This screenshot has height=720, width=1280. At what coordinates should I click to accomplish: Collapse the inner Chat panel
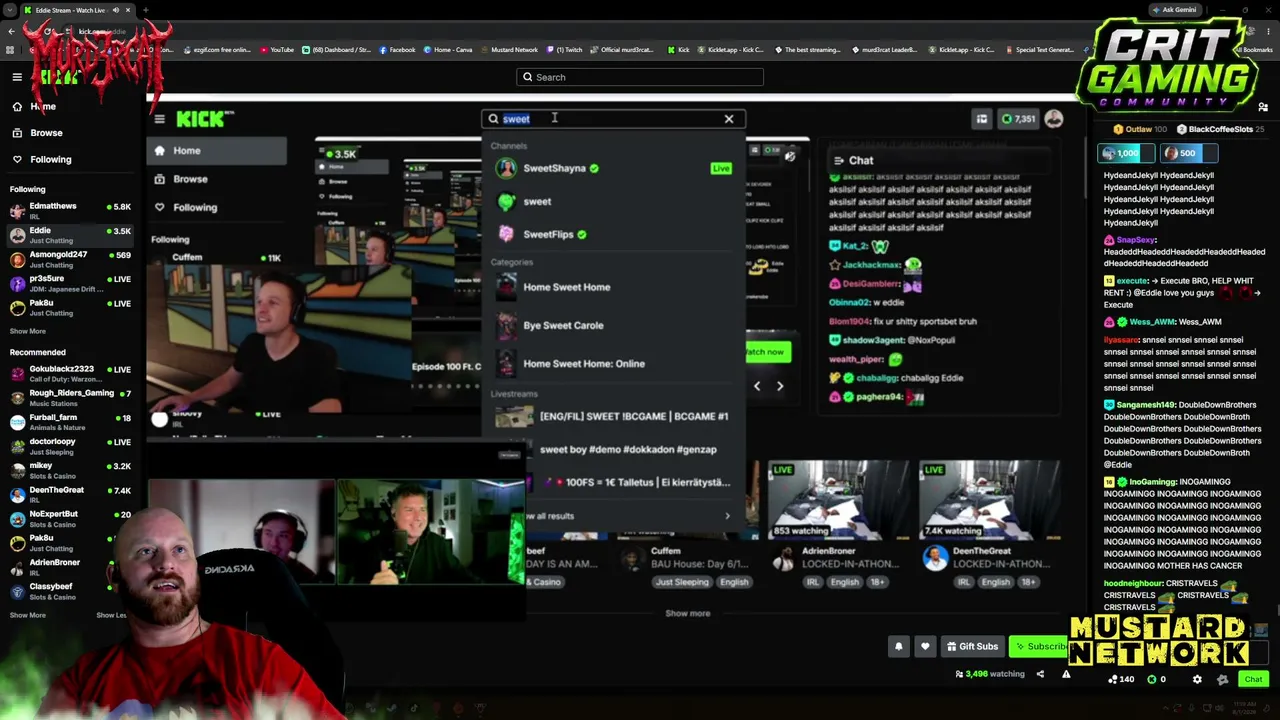(838, 160)
